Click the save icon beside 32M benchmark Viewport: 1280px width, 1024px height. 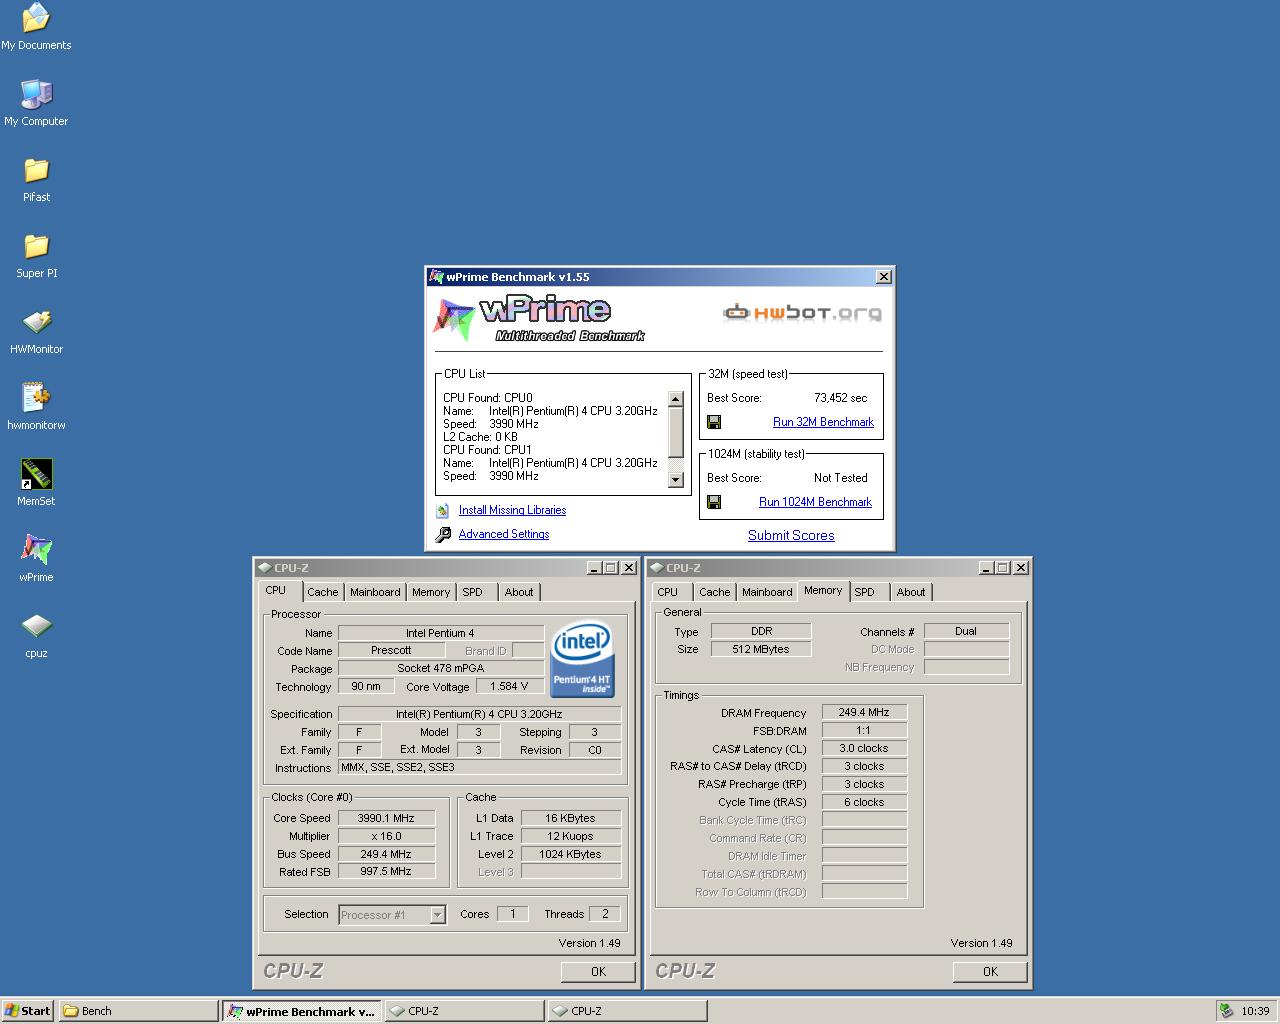click(714, 422)
